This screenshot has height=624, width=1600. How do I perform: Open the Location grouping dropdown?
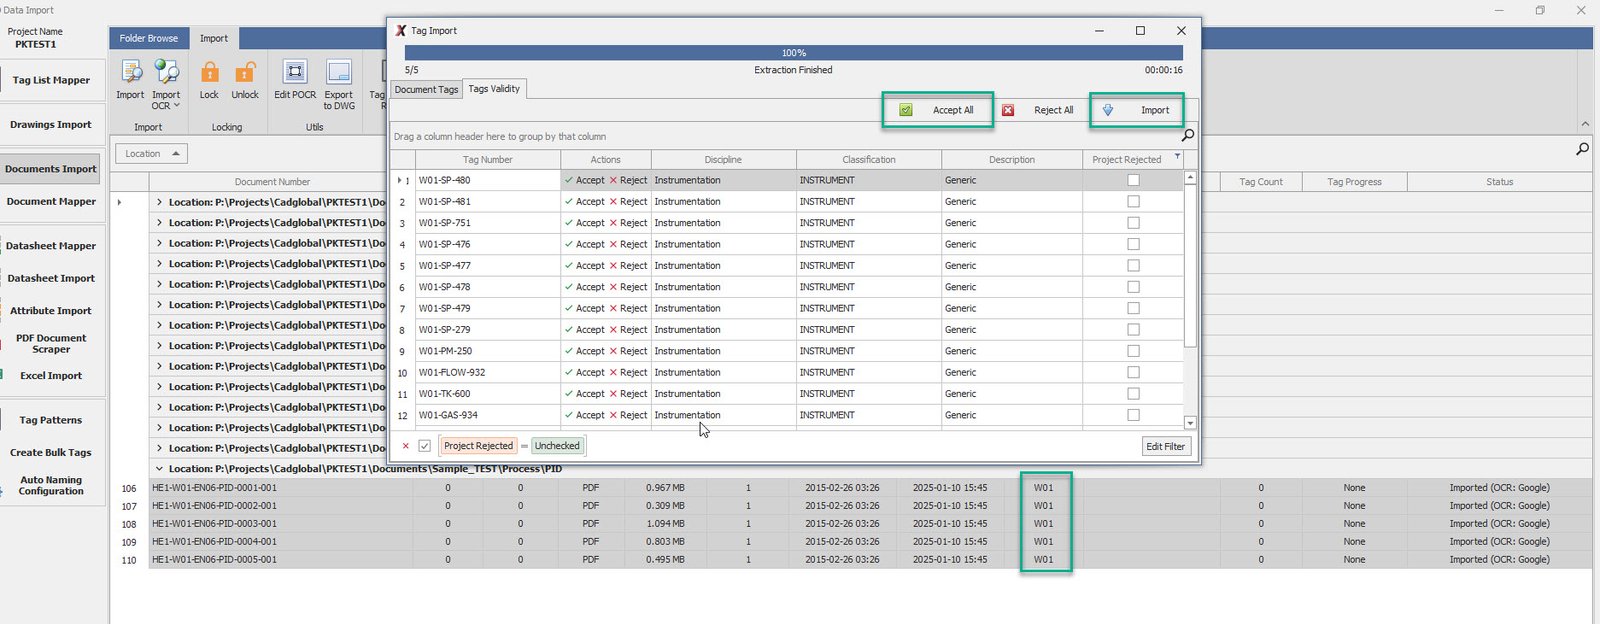click(x=152, y=154)
